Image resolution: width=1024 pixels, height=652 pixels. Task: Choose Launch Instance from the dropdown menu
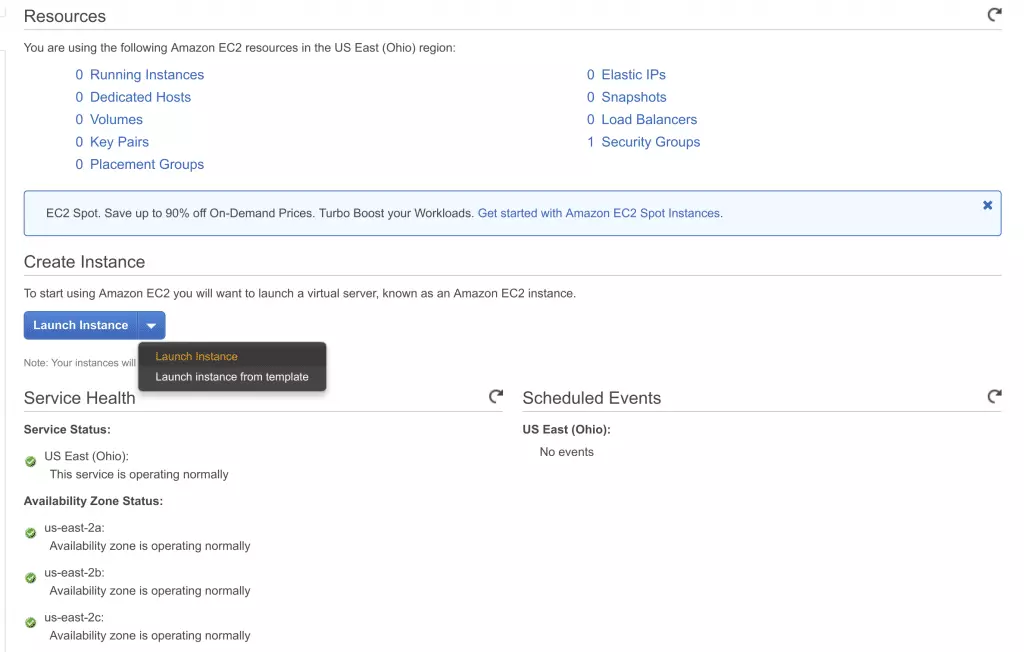(197, 356)
